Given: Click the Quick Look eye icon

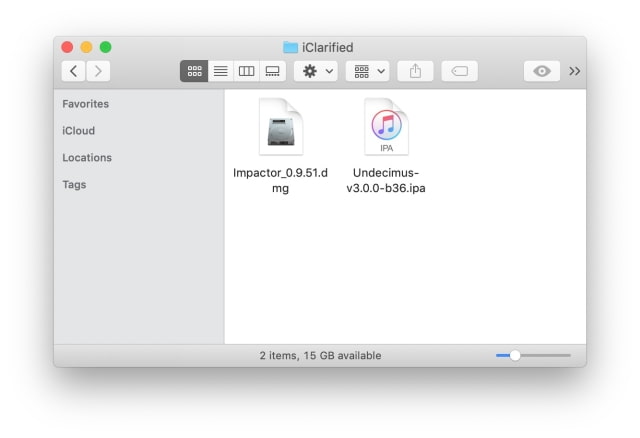Looking at the screenshot, I should click(542, 71).
